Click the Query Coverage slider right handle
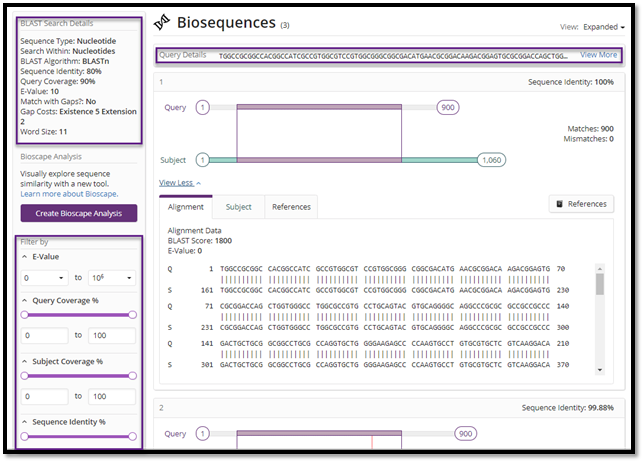 132,315
